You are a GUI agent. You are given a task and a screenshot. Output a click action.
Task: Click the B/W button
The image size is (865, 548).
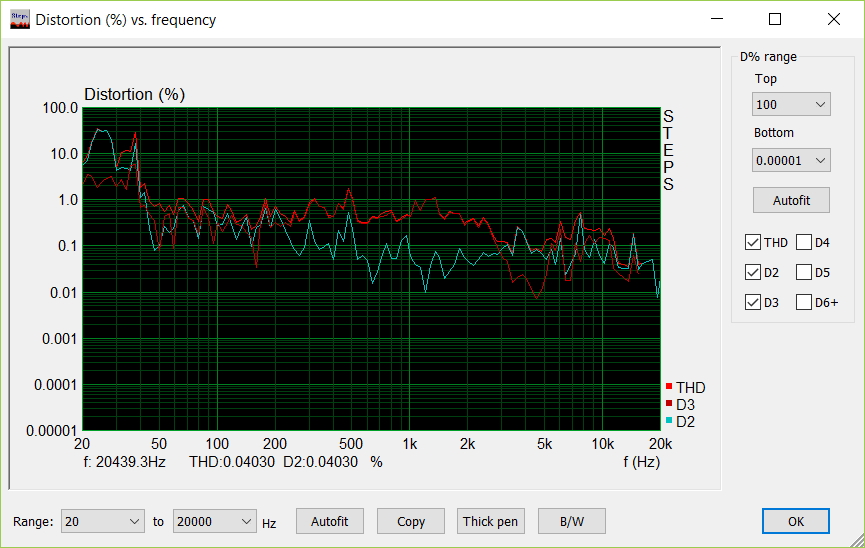click(572, 522)
